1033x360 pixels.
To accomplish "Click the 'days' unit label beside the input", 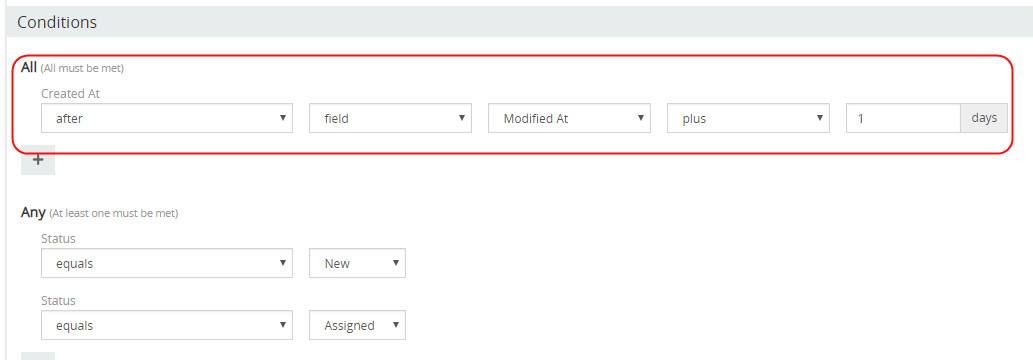I will 984,118.
